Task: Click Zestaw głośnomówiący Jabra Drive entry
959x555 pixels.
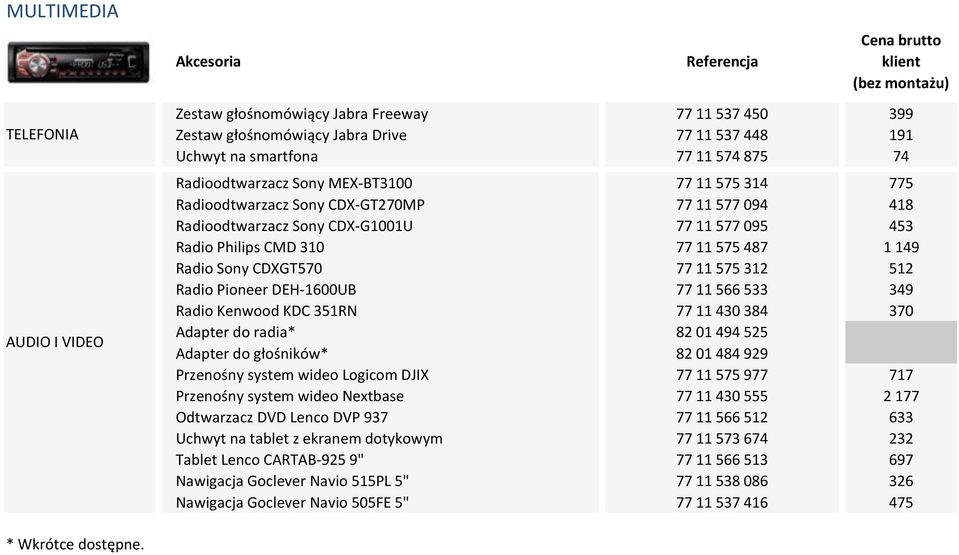Action: coord(291,135)
